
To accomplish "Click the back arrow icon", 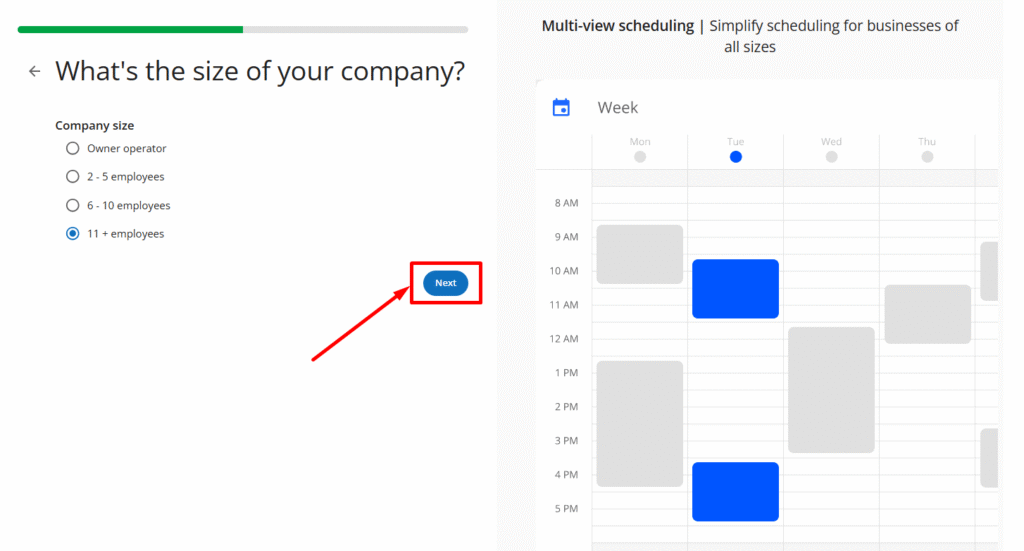I will 35,71.
